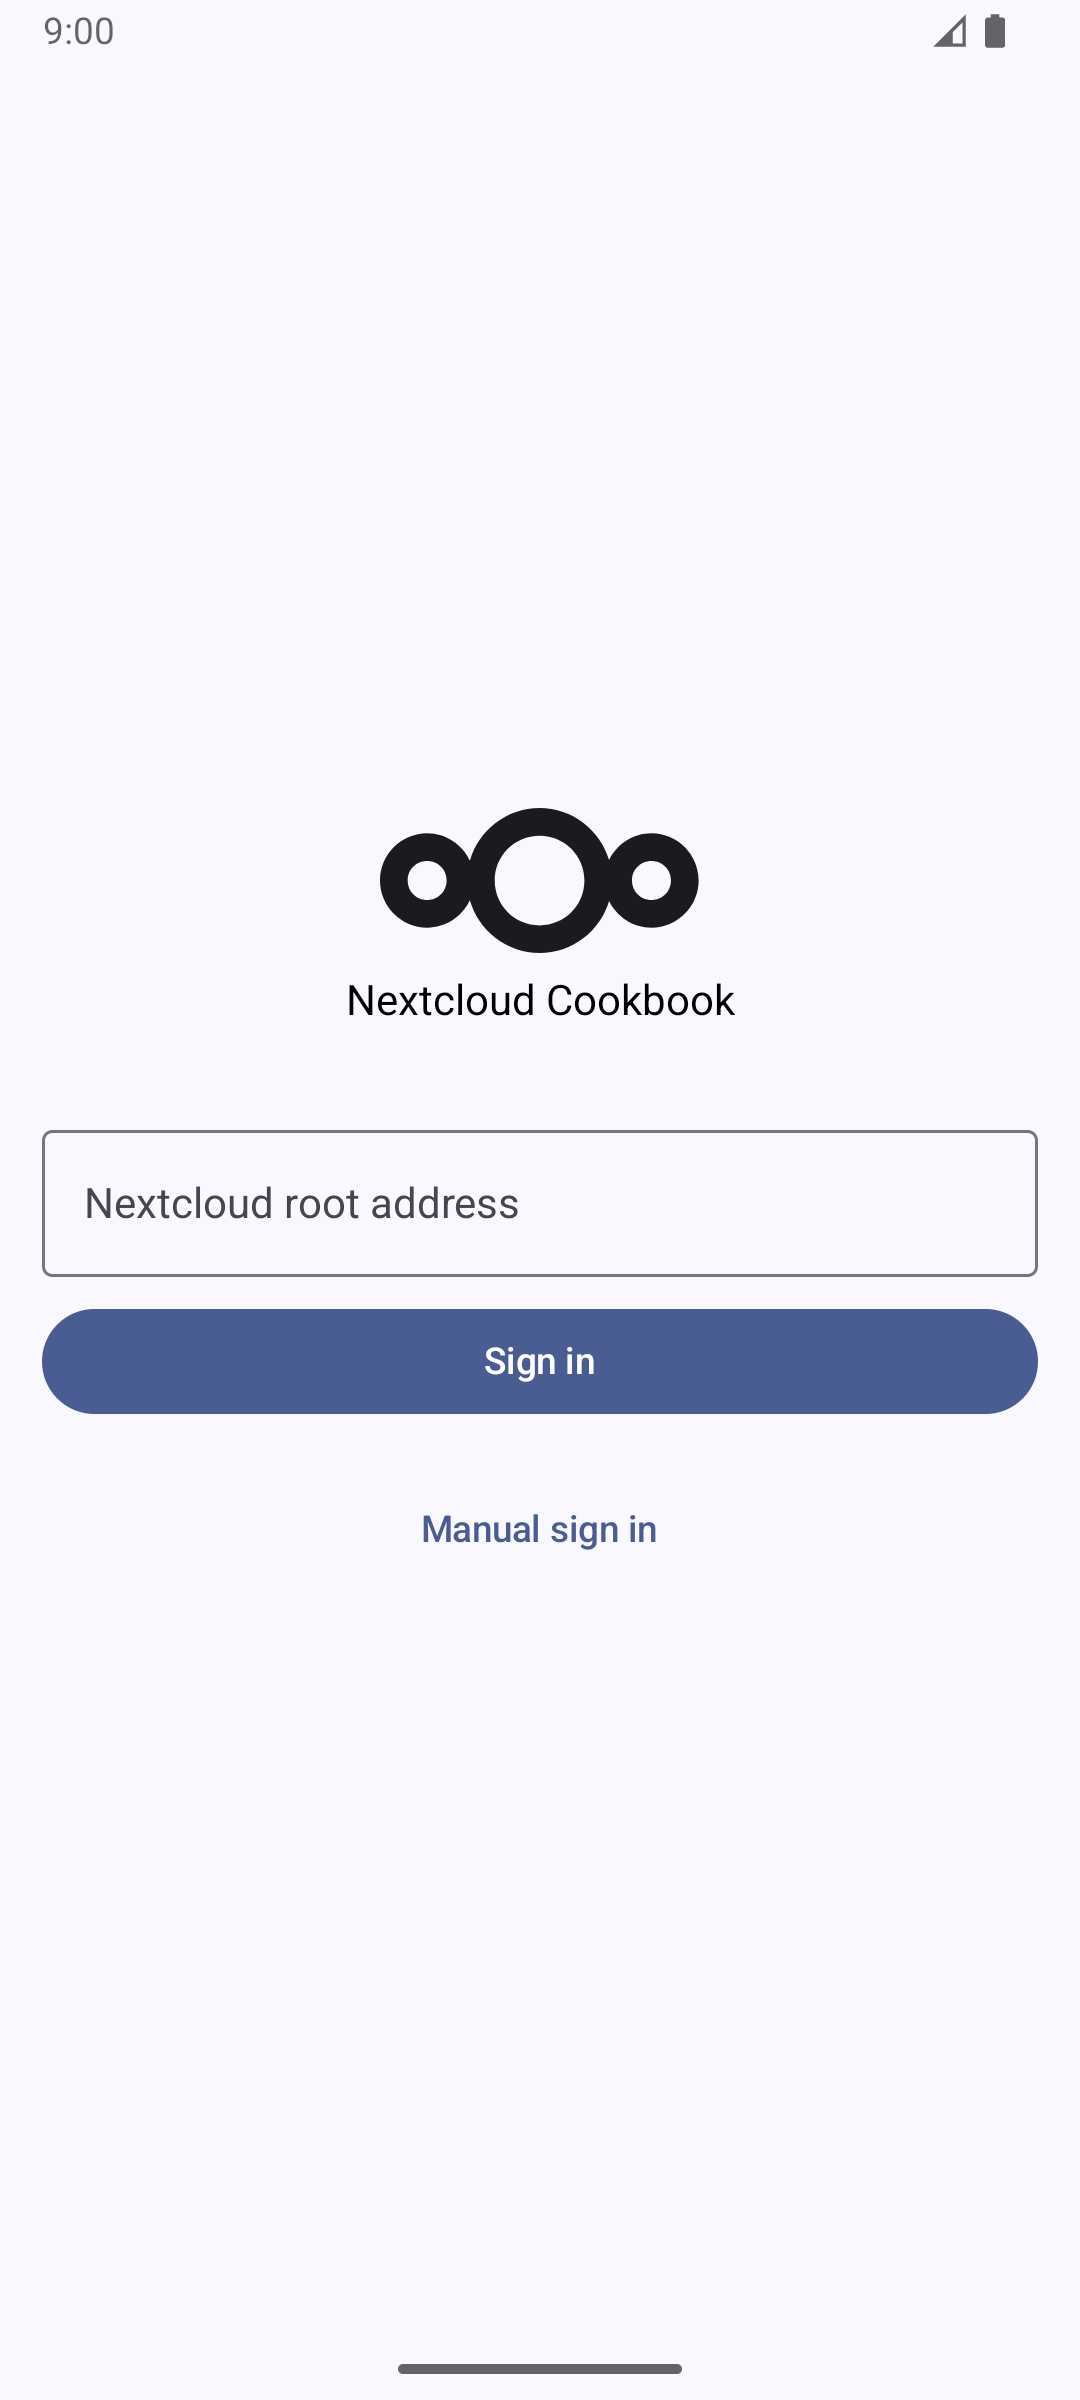
Task: Tap the bottom navigation gesture handle
Action: point(540,2369)
